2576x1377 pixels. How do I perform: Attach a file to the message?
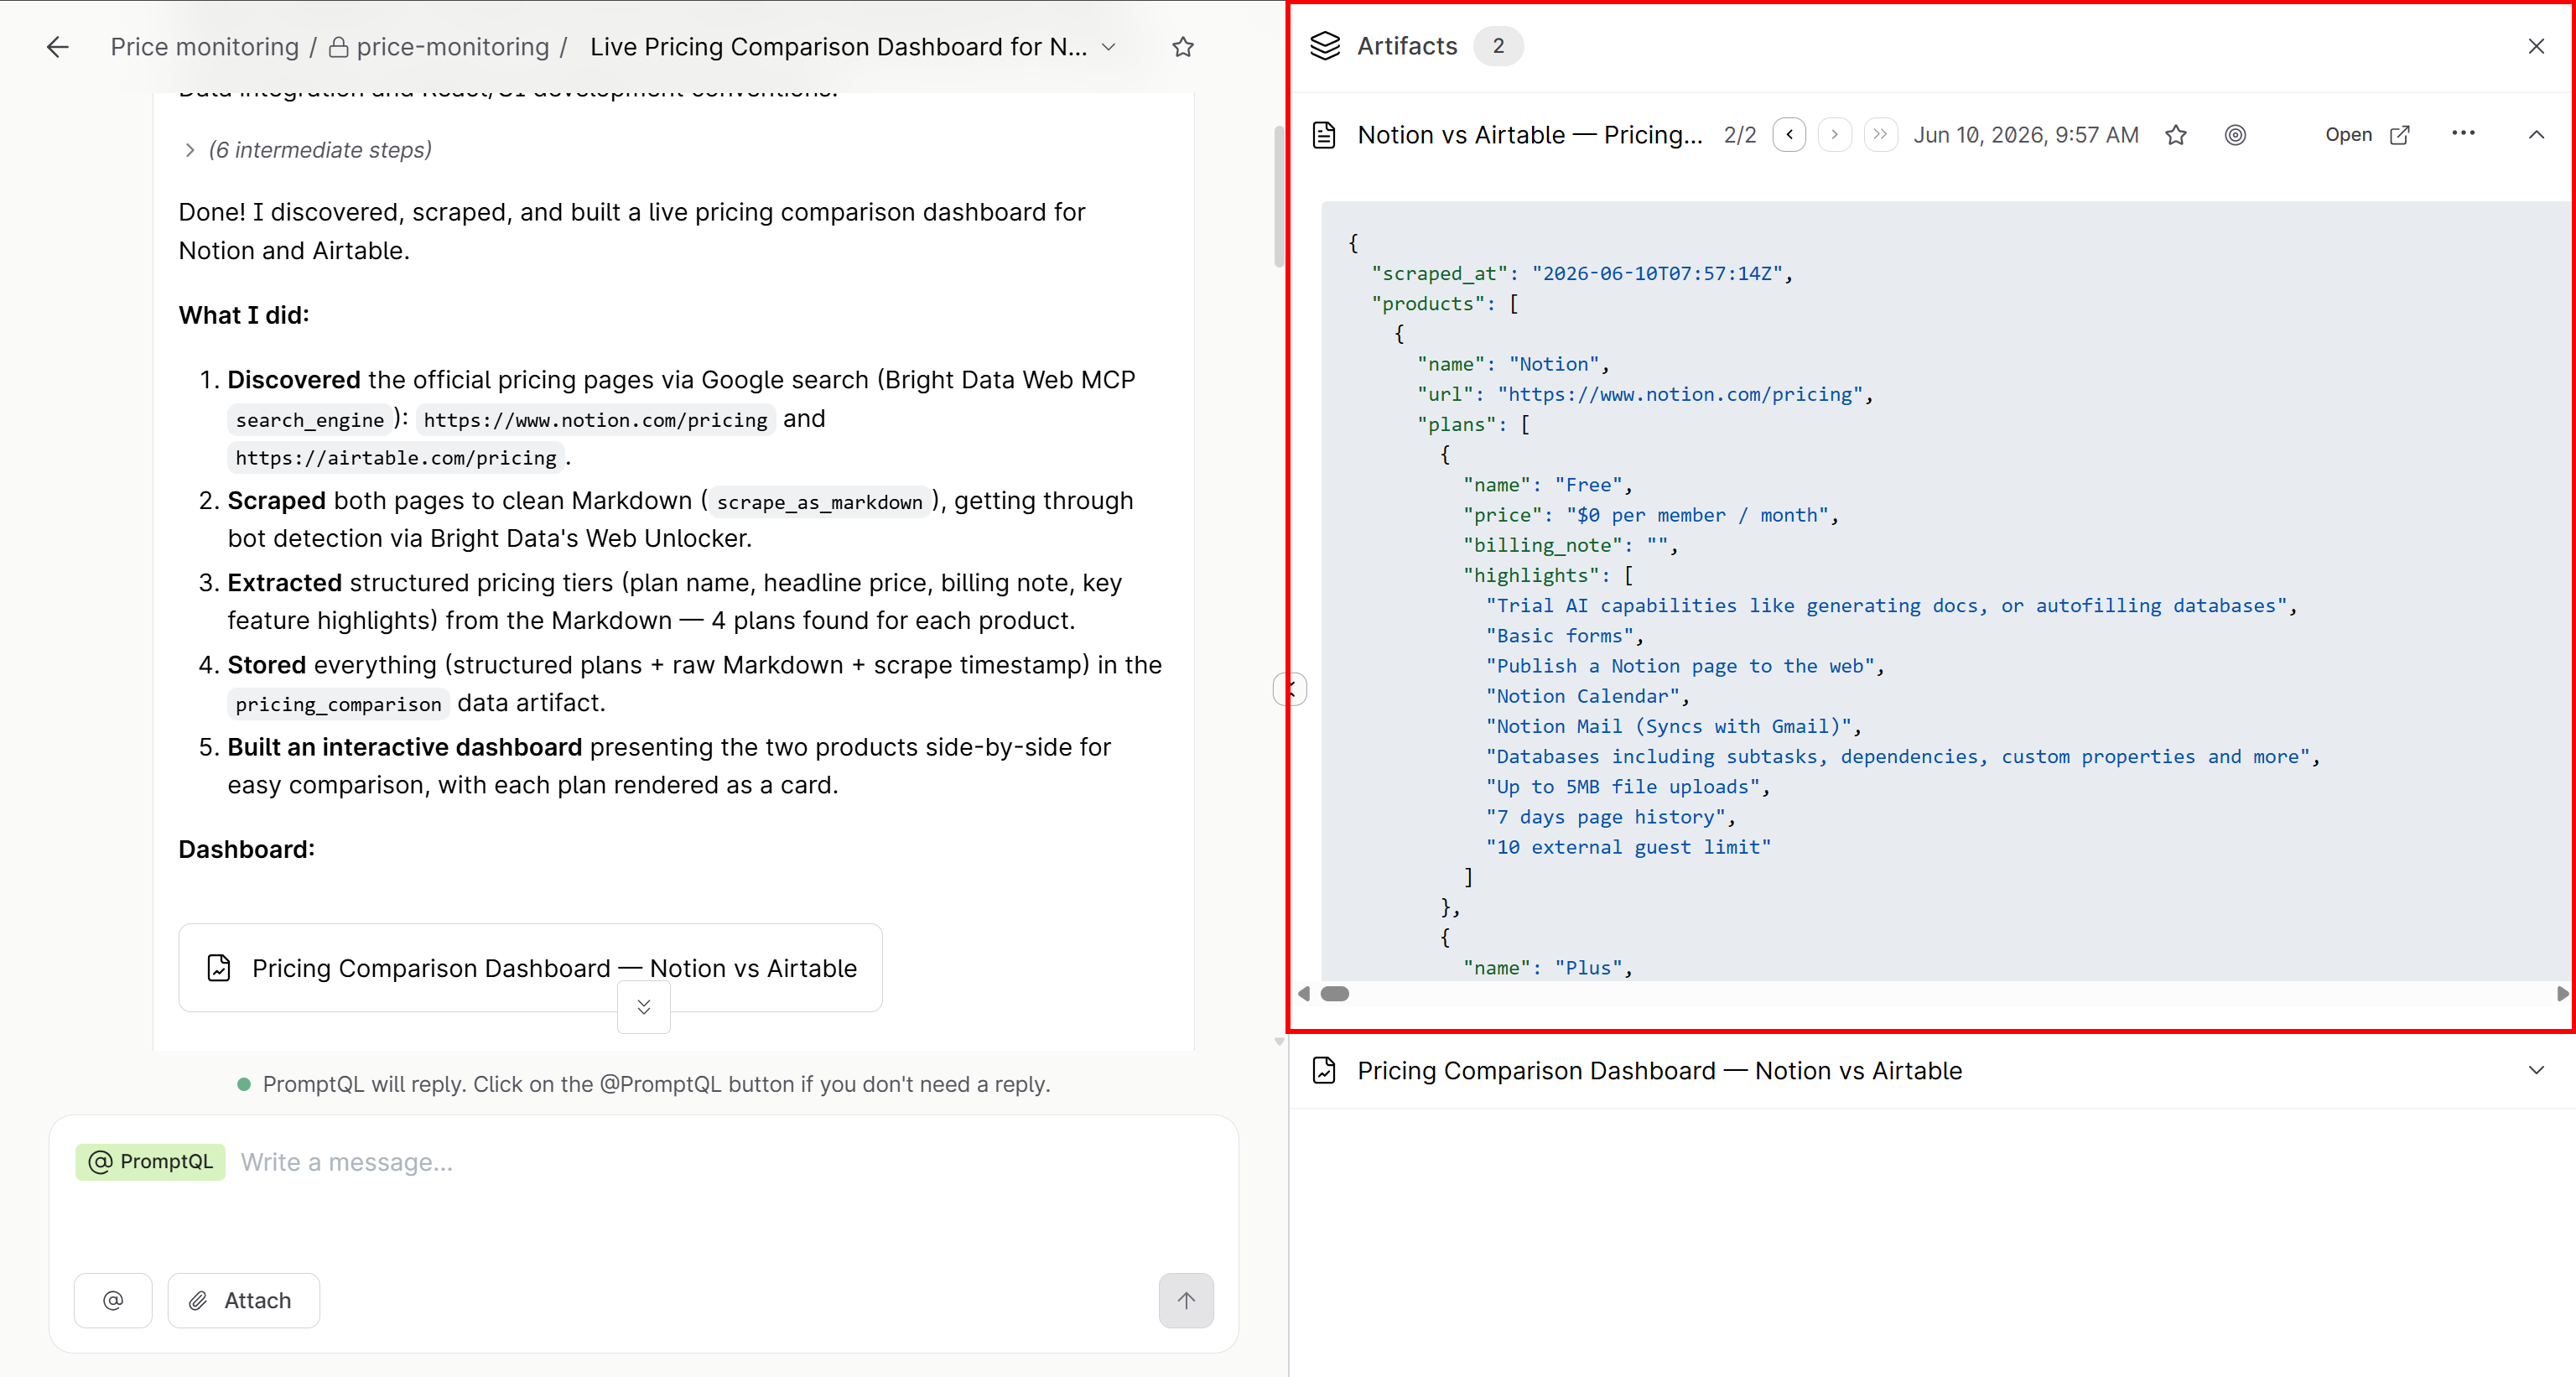click(243, 1300)
